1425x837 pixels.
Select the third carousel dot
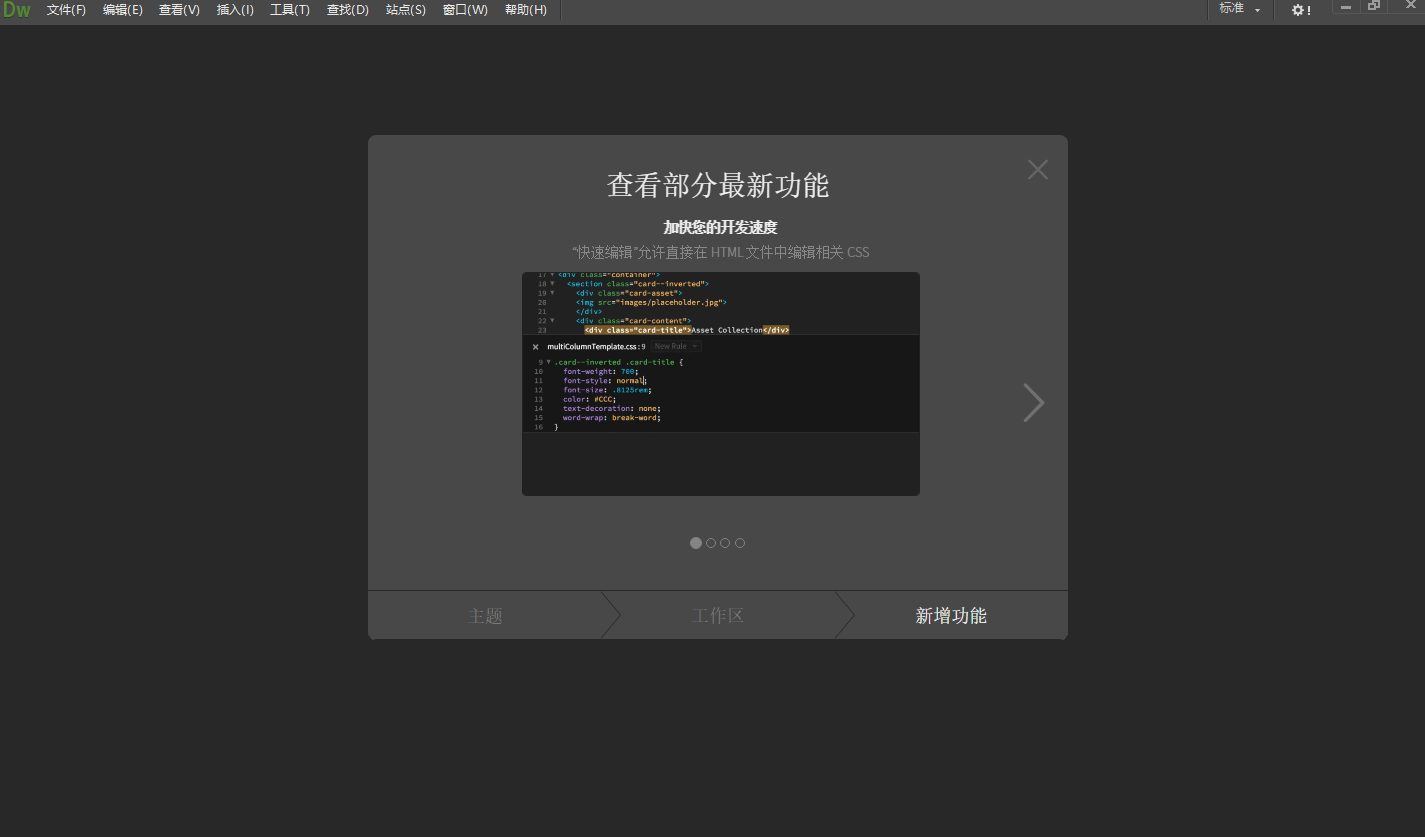click(725, 542)
